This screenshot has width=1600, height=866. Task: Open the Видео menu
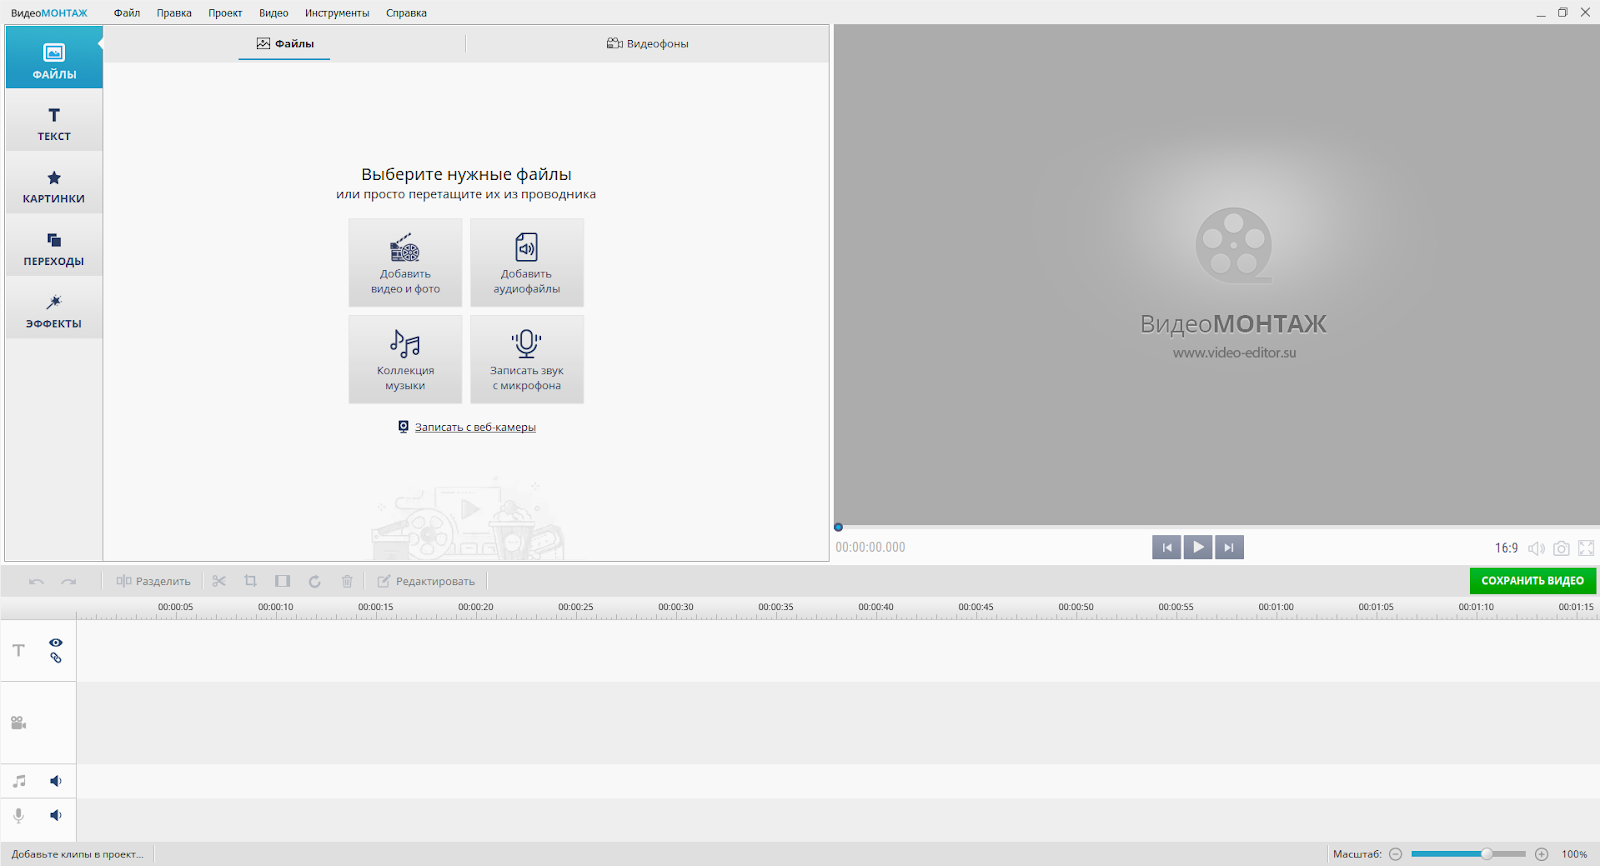pos(273,13)
